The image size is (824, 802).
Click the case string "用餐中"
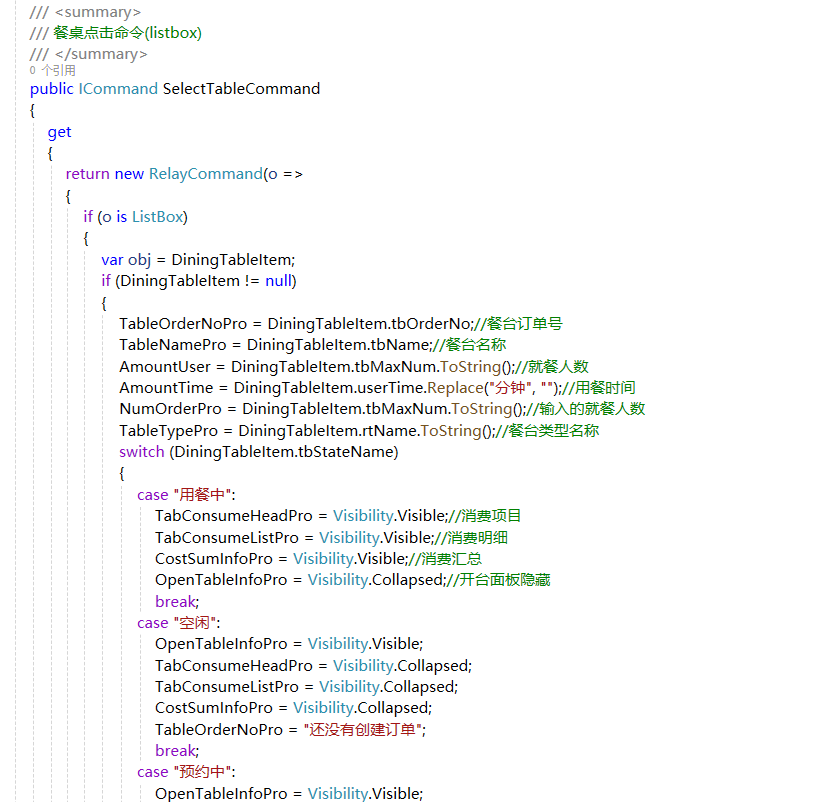[x=202, y=495]
